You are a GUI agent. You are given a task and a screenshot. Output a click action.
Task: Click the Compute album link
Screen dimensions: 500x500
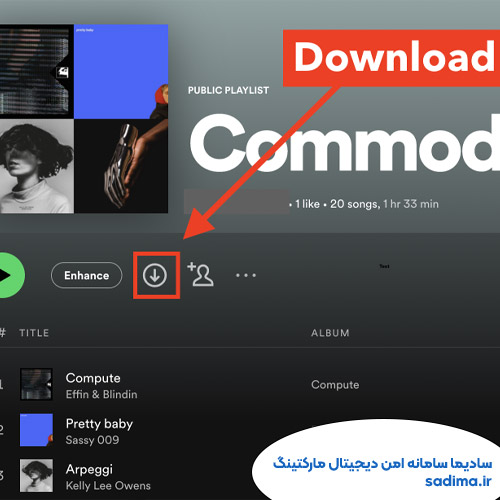tap(335, 385)
